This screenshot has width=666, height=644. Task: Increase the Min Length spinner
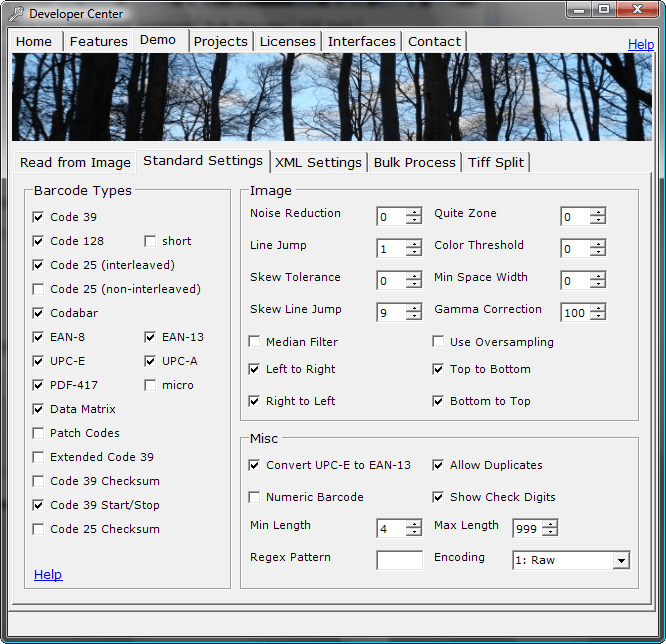point(413,525)
